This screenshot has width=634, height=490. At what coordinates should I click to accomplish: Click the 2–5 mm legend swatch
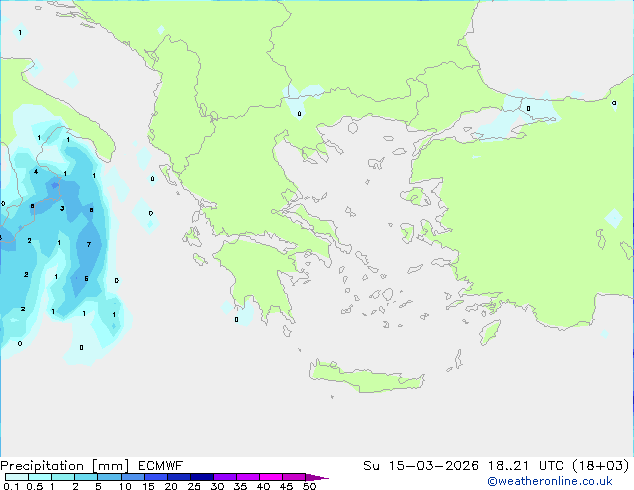(86, 477)
